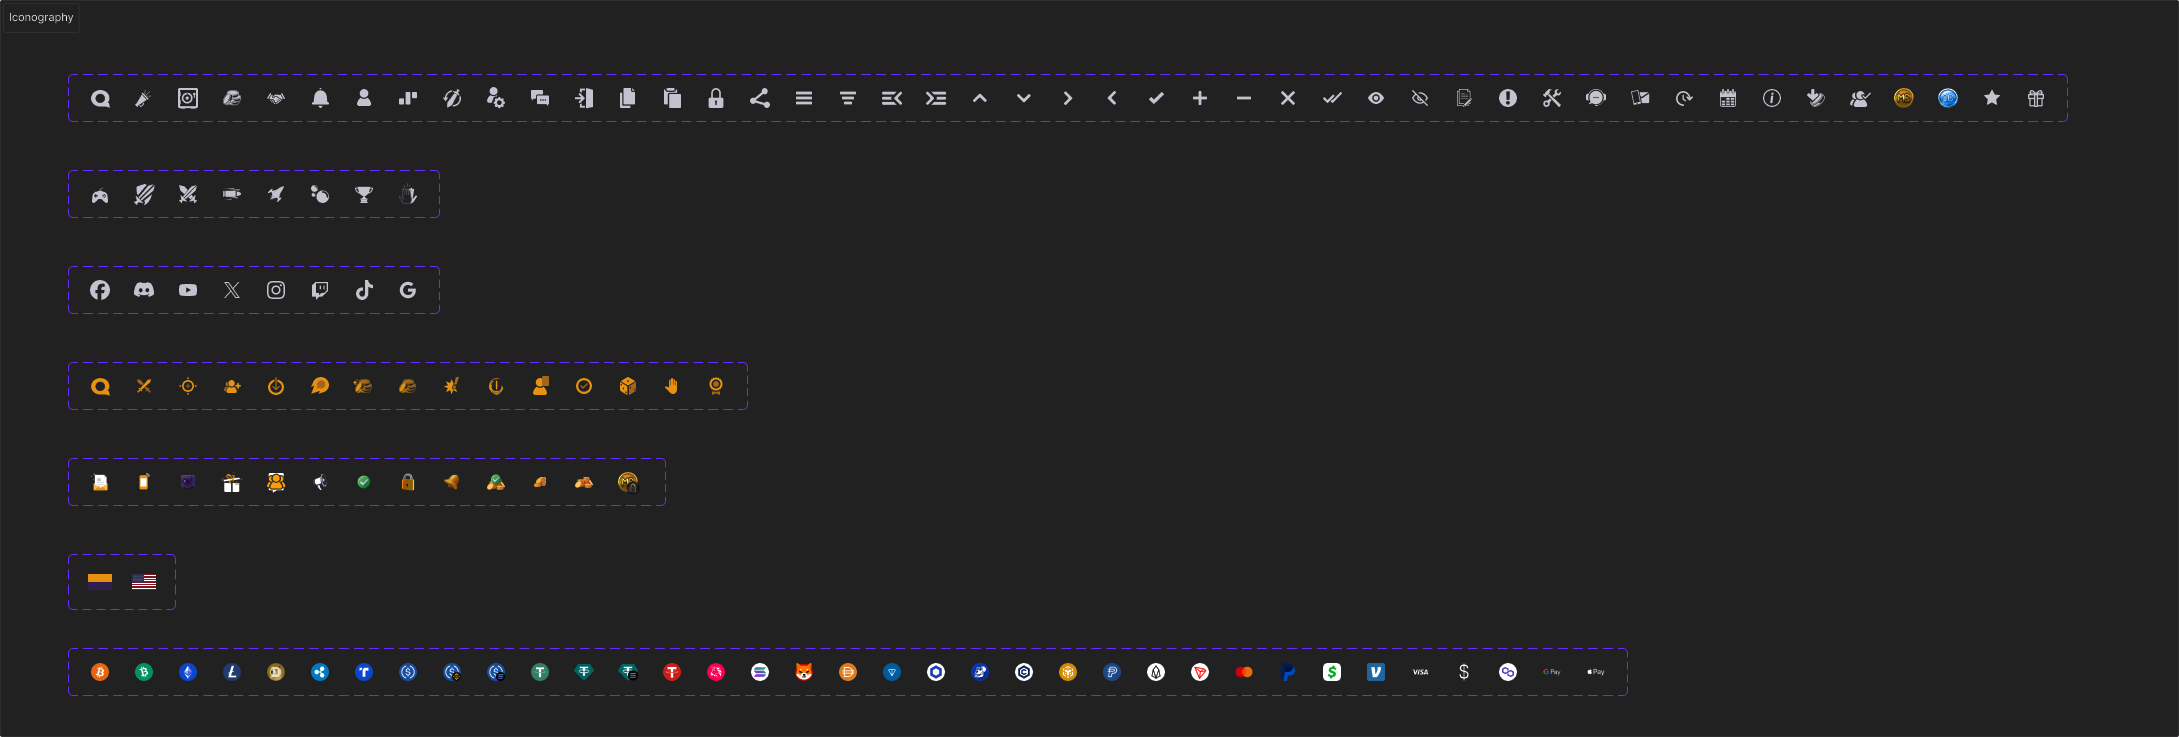Viewport: 2179px width, 737px height.
Task: Click the TikTok logo icon
Action: pos(364,290)
